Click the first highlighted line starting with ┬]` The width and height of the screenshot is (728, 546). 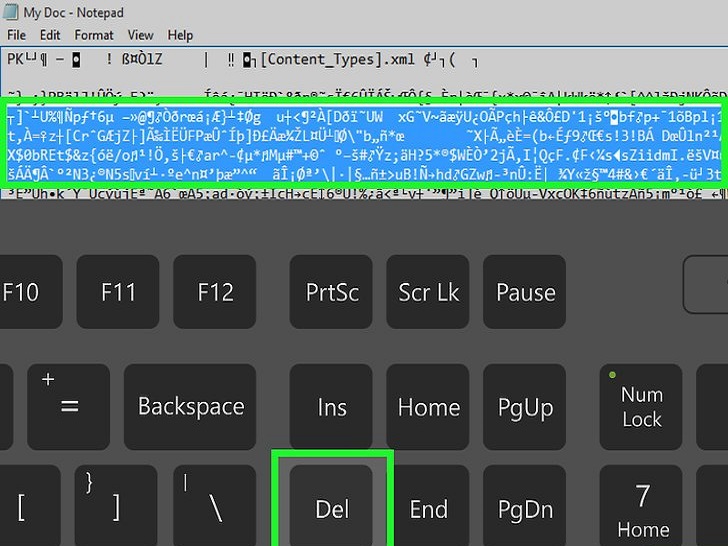[364, 117]
